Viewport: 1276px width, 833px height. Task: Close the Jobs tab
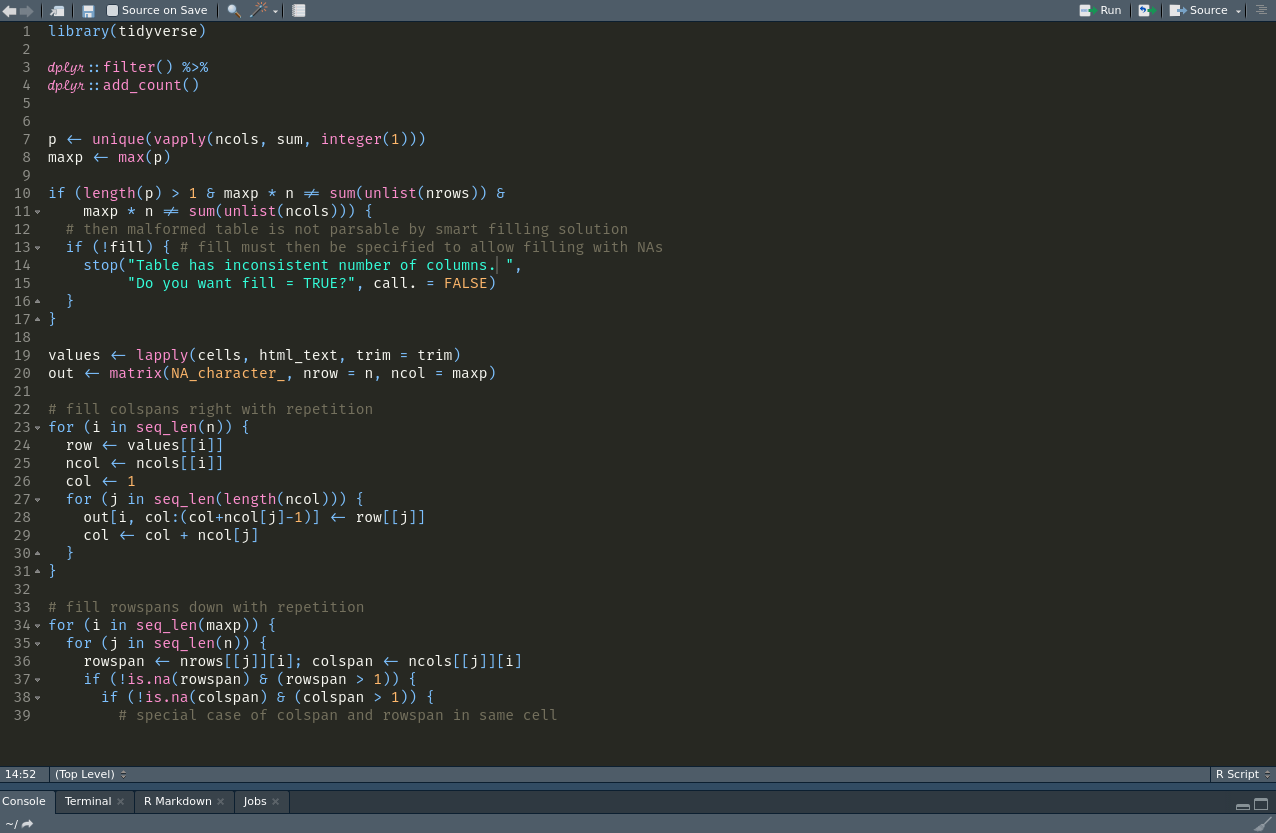(276, 802)
